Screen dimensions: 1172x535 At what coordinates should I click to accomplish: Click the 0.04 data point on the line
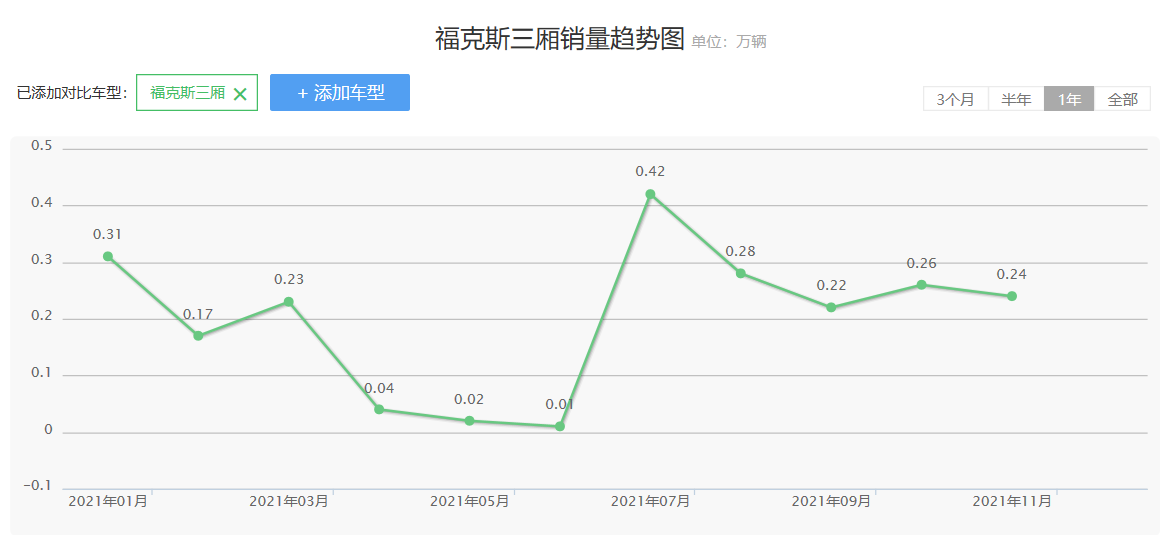pyautogui.click(x=379, y=409)
